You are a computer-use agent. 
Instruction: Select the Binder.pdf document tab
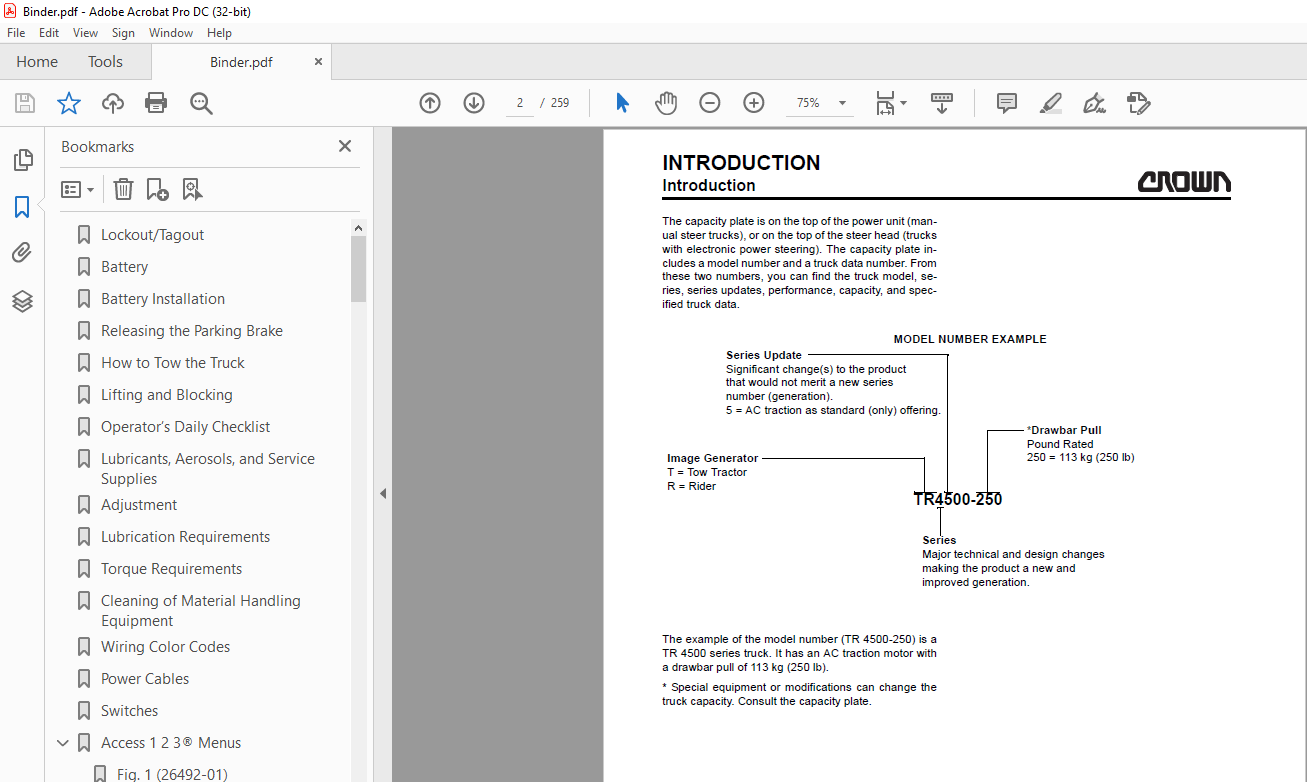pyautogui.click(x=241, y=62)
